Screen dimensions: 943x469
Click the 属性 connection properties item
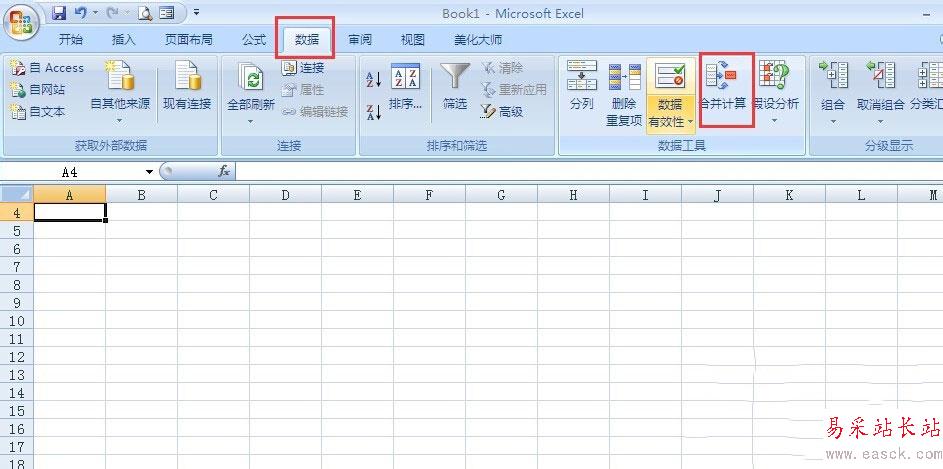tap(303, 90)
